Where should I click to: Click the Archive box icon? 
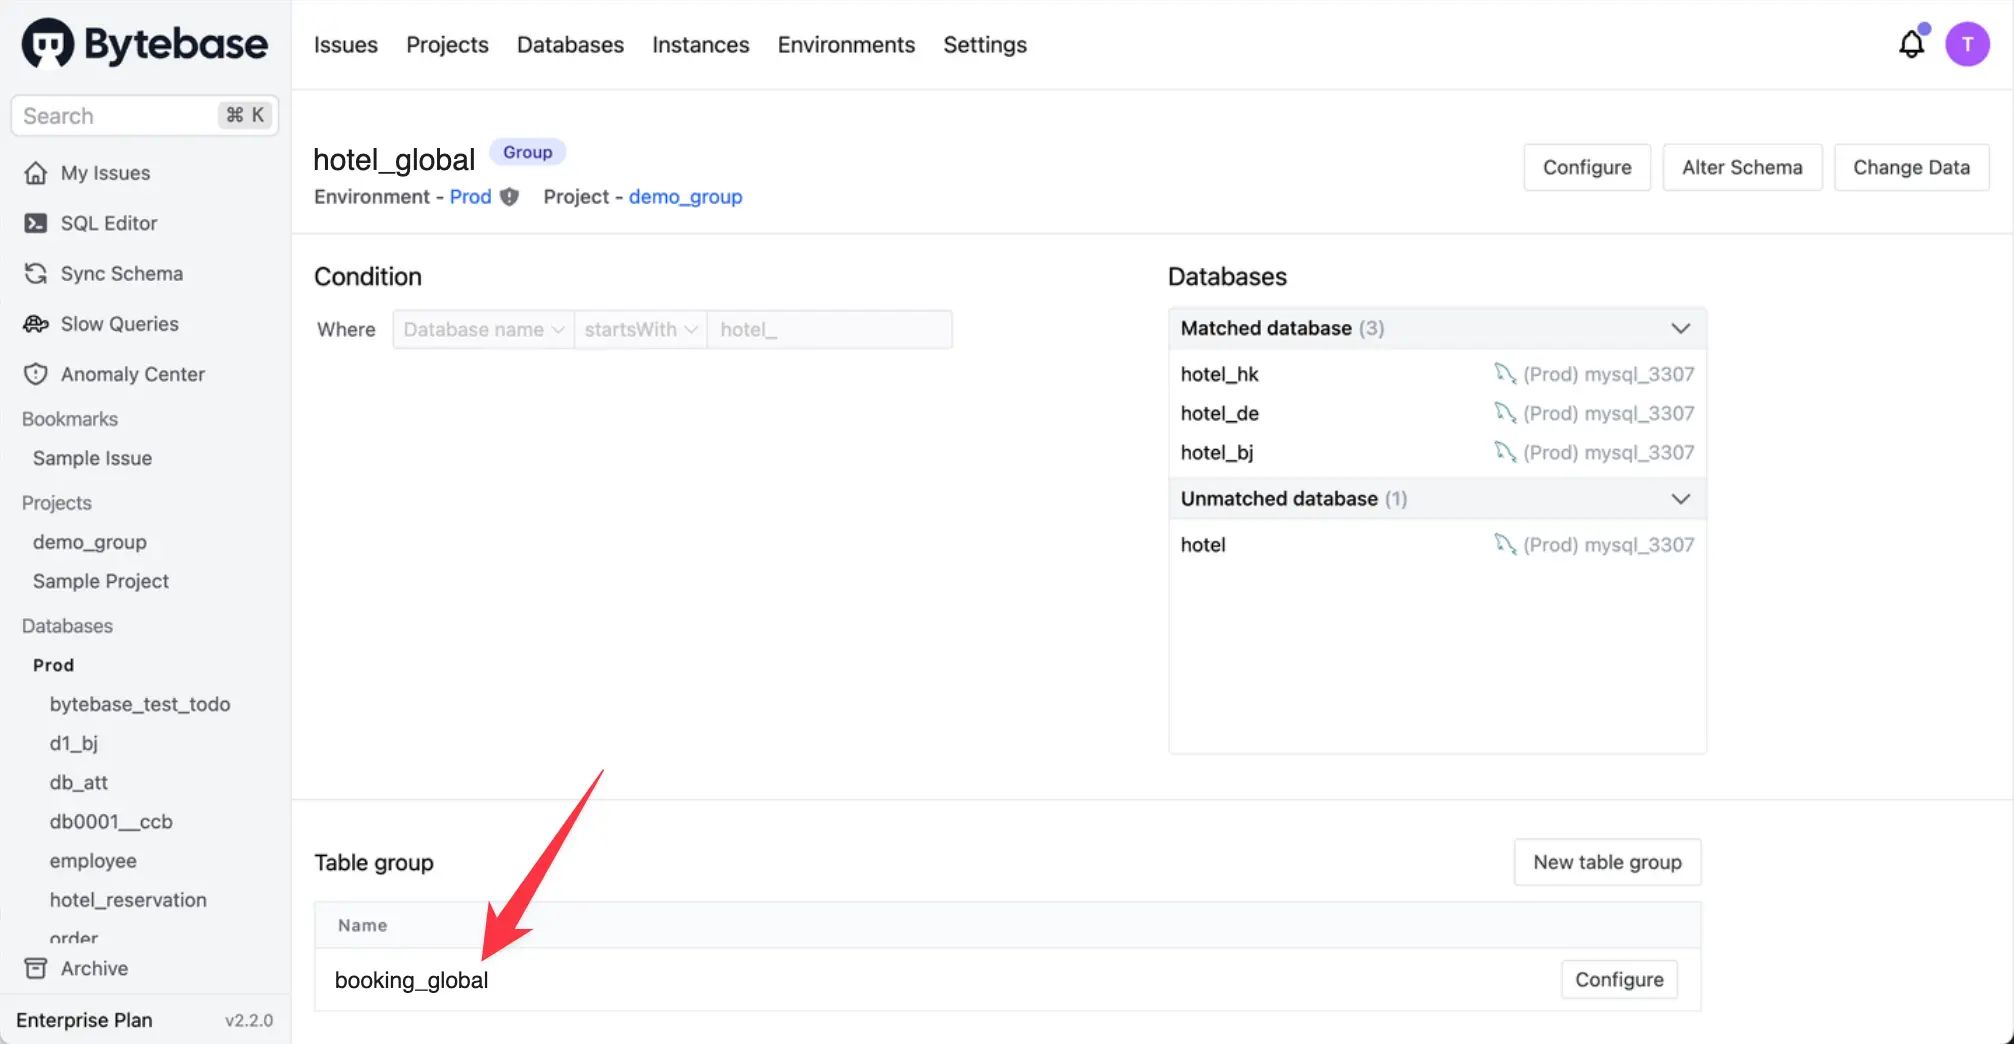coord(36,968)
